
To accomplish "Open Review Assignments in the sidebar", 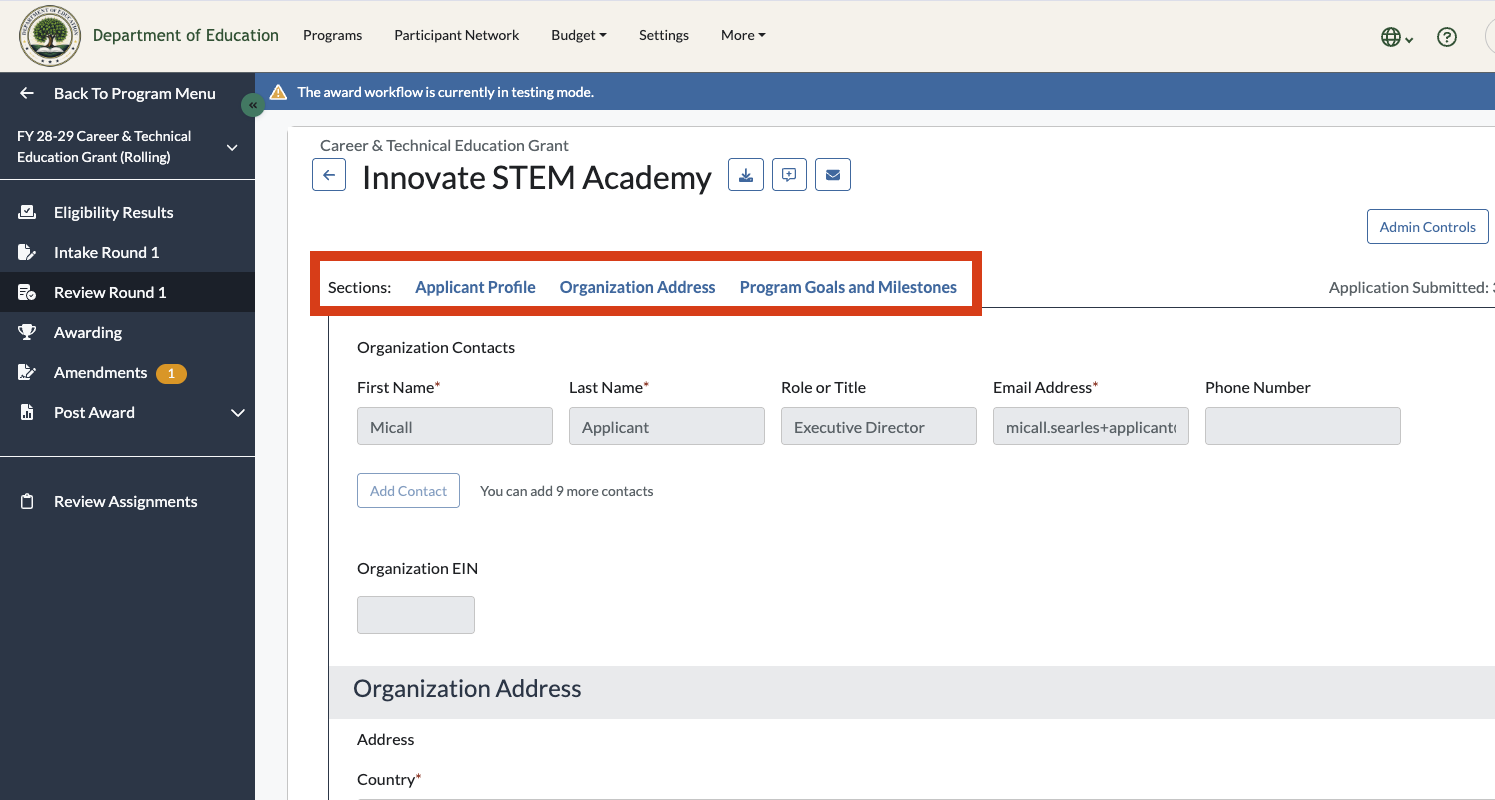I will (x=127, y=501).
